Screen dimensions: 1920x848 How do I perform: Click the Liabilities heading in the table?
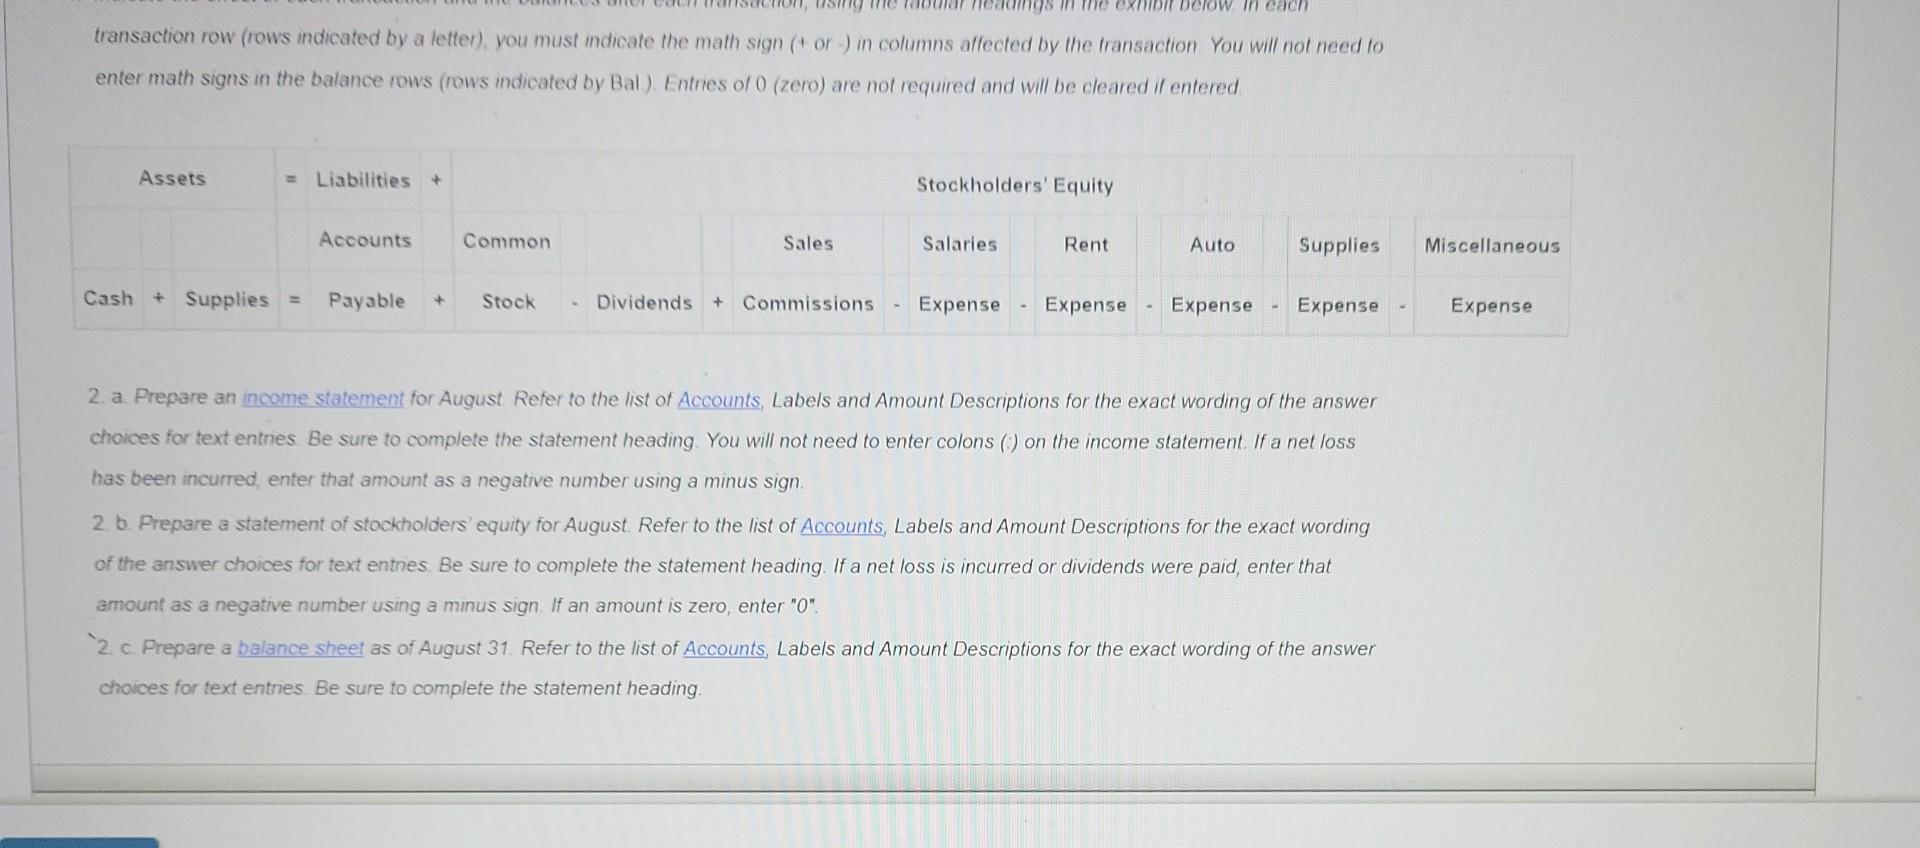pyautogui.click(x=363, y=180)
